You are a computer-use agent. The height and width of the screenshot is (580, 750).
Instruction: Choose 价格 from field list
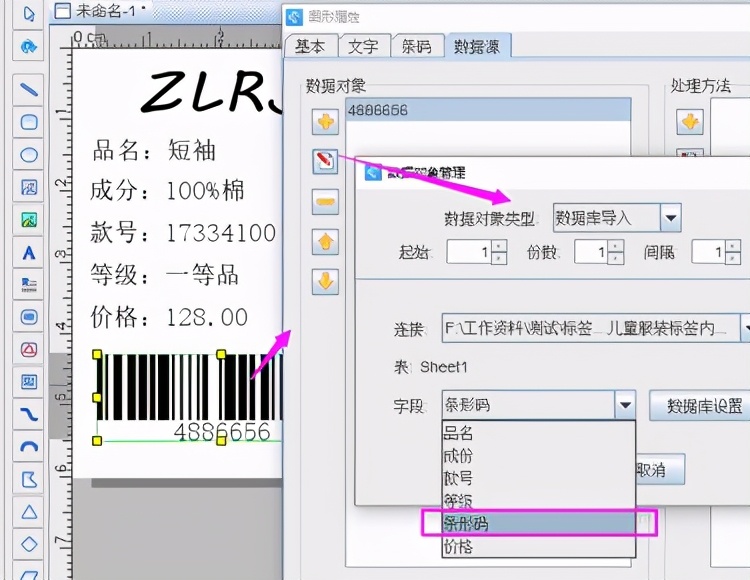click(x=539, y=546)
